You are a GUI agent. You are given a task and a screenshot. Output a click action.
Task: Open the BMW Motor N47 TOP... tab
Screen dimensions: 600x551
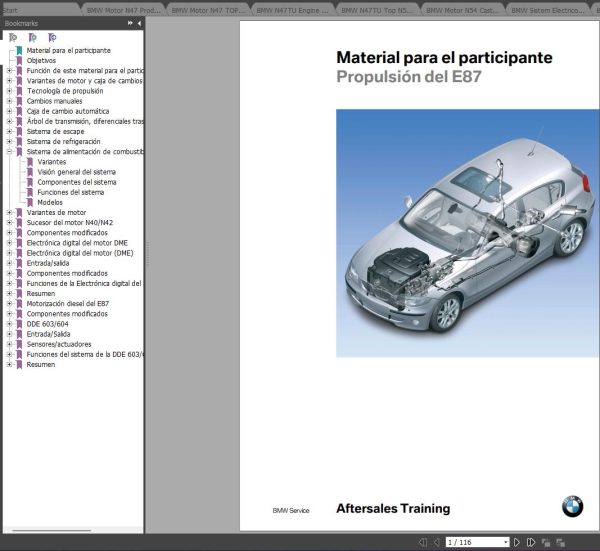(x=208, y=10)
